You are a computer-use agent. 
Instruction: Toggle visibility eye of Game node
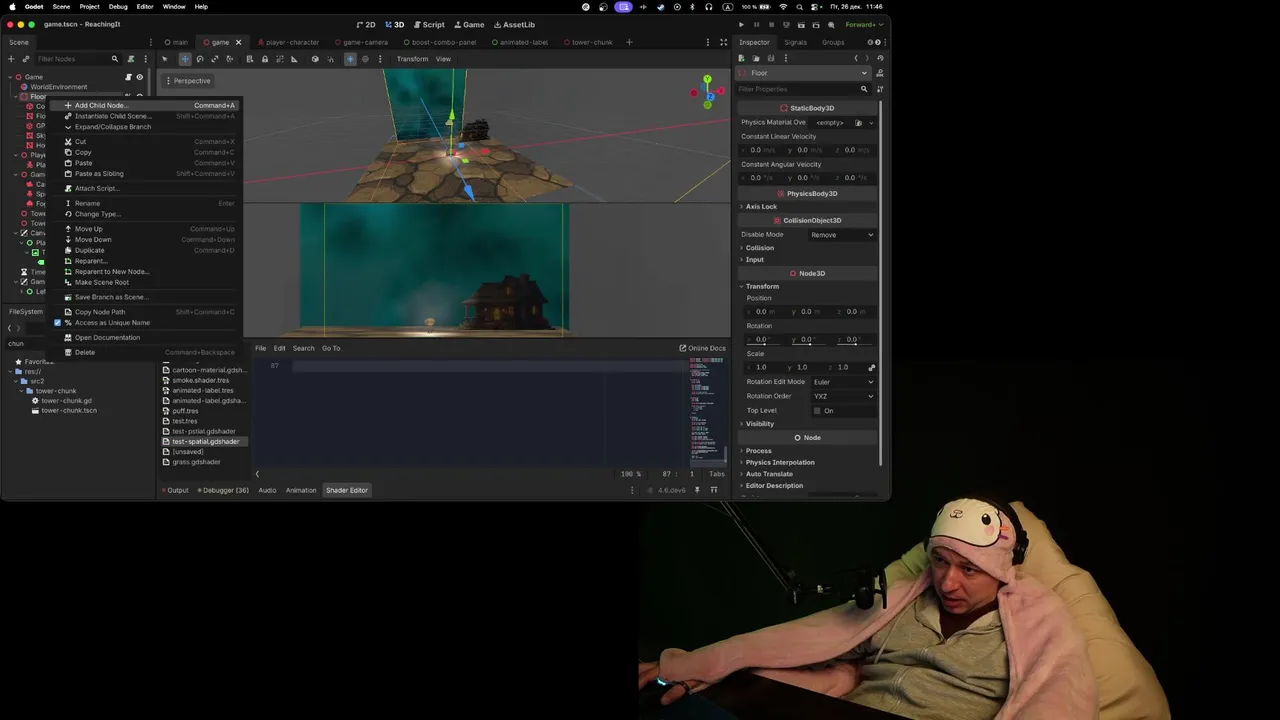[139, 77]
